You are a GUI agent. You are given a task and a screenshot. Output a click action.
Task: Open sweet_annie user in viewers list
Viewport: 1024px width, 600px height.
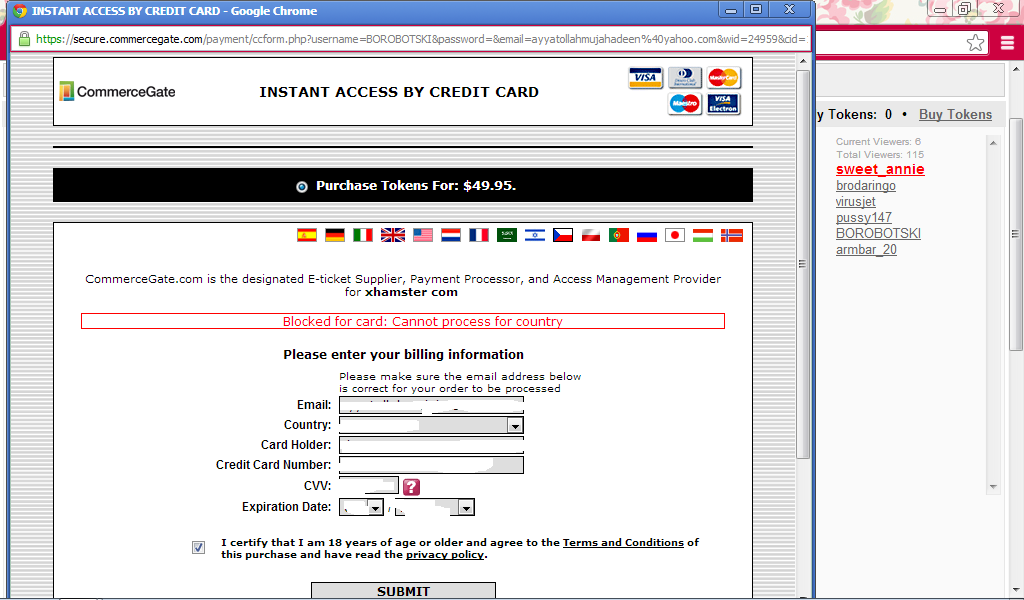coord(880,170)
